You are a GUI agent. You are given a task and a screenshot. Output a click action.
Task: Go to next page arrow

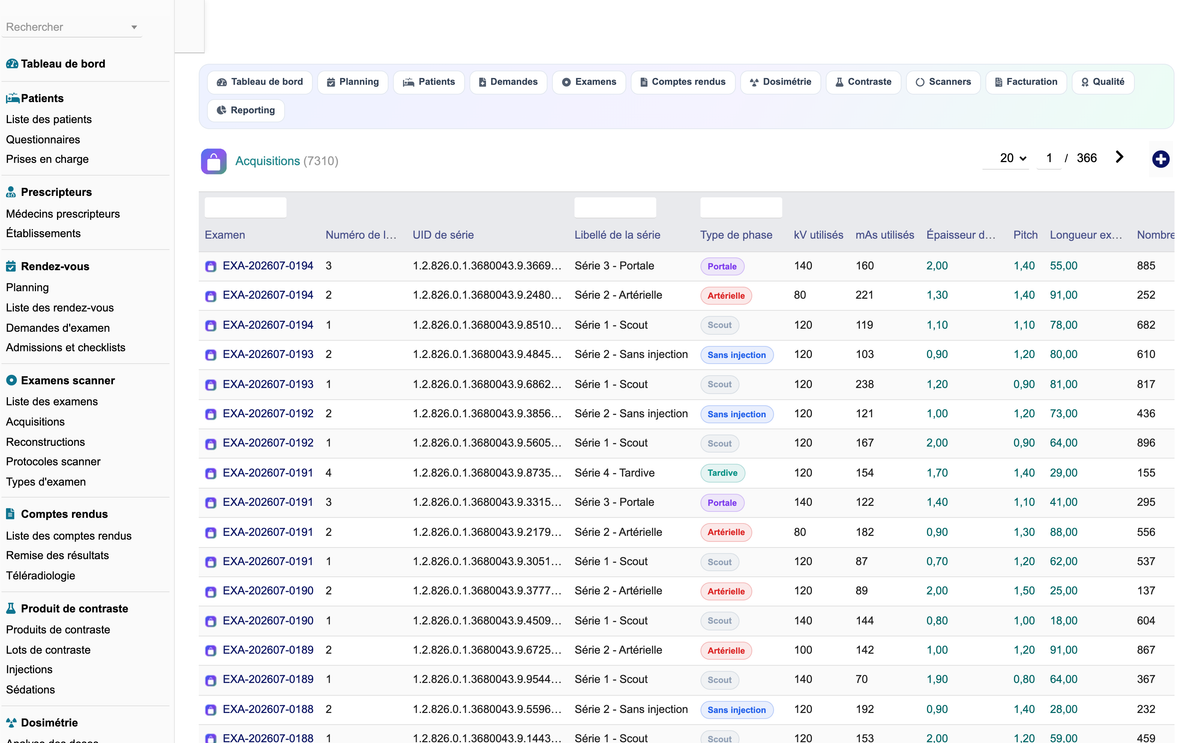(1119, 157)
